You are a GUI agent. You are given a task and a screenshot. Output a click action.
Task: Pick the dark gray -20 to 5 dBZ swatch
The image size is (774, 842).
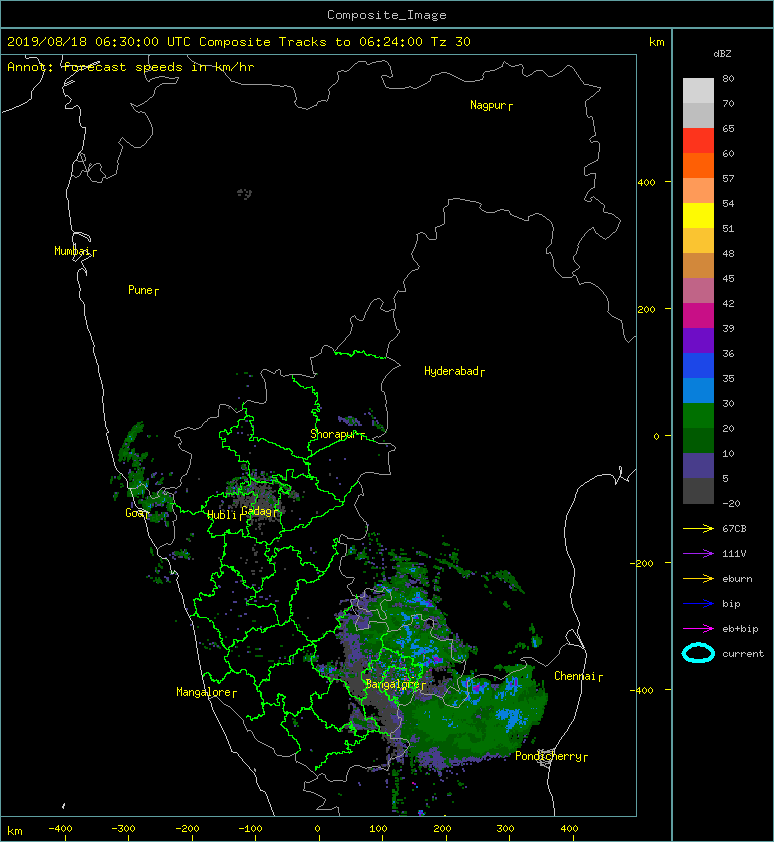[698, 491]
